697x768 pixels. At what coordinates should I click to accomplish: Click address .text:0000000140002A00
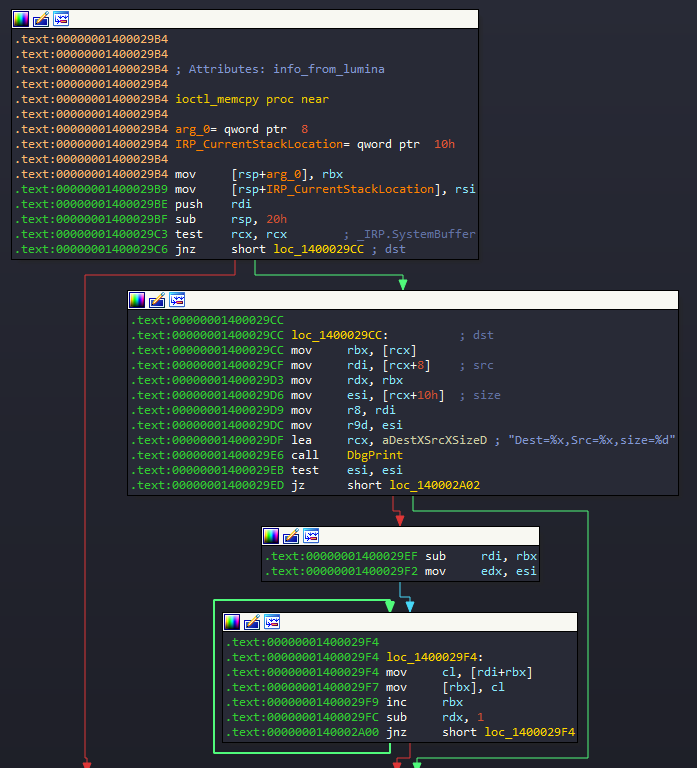click(302, 732)
